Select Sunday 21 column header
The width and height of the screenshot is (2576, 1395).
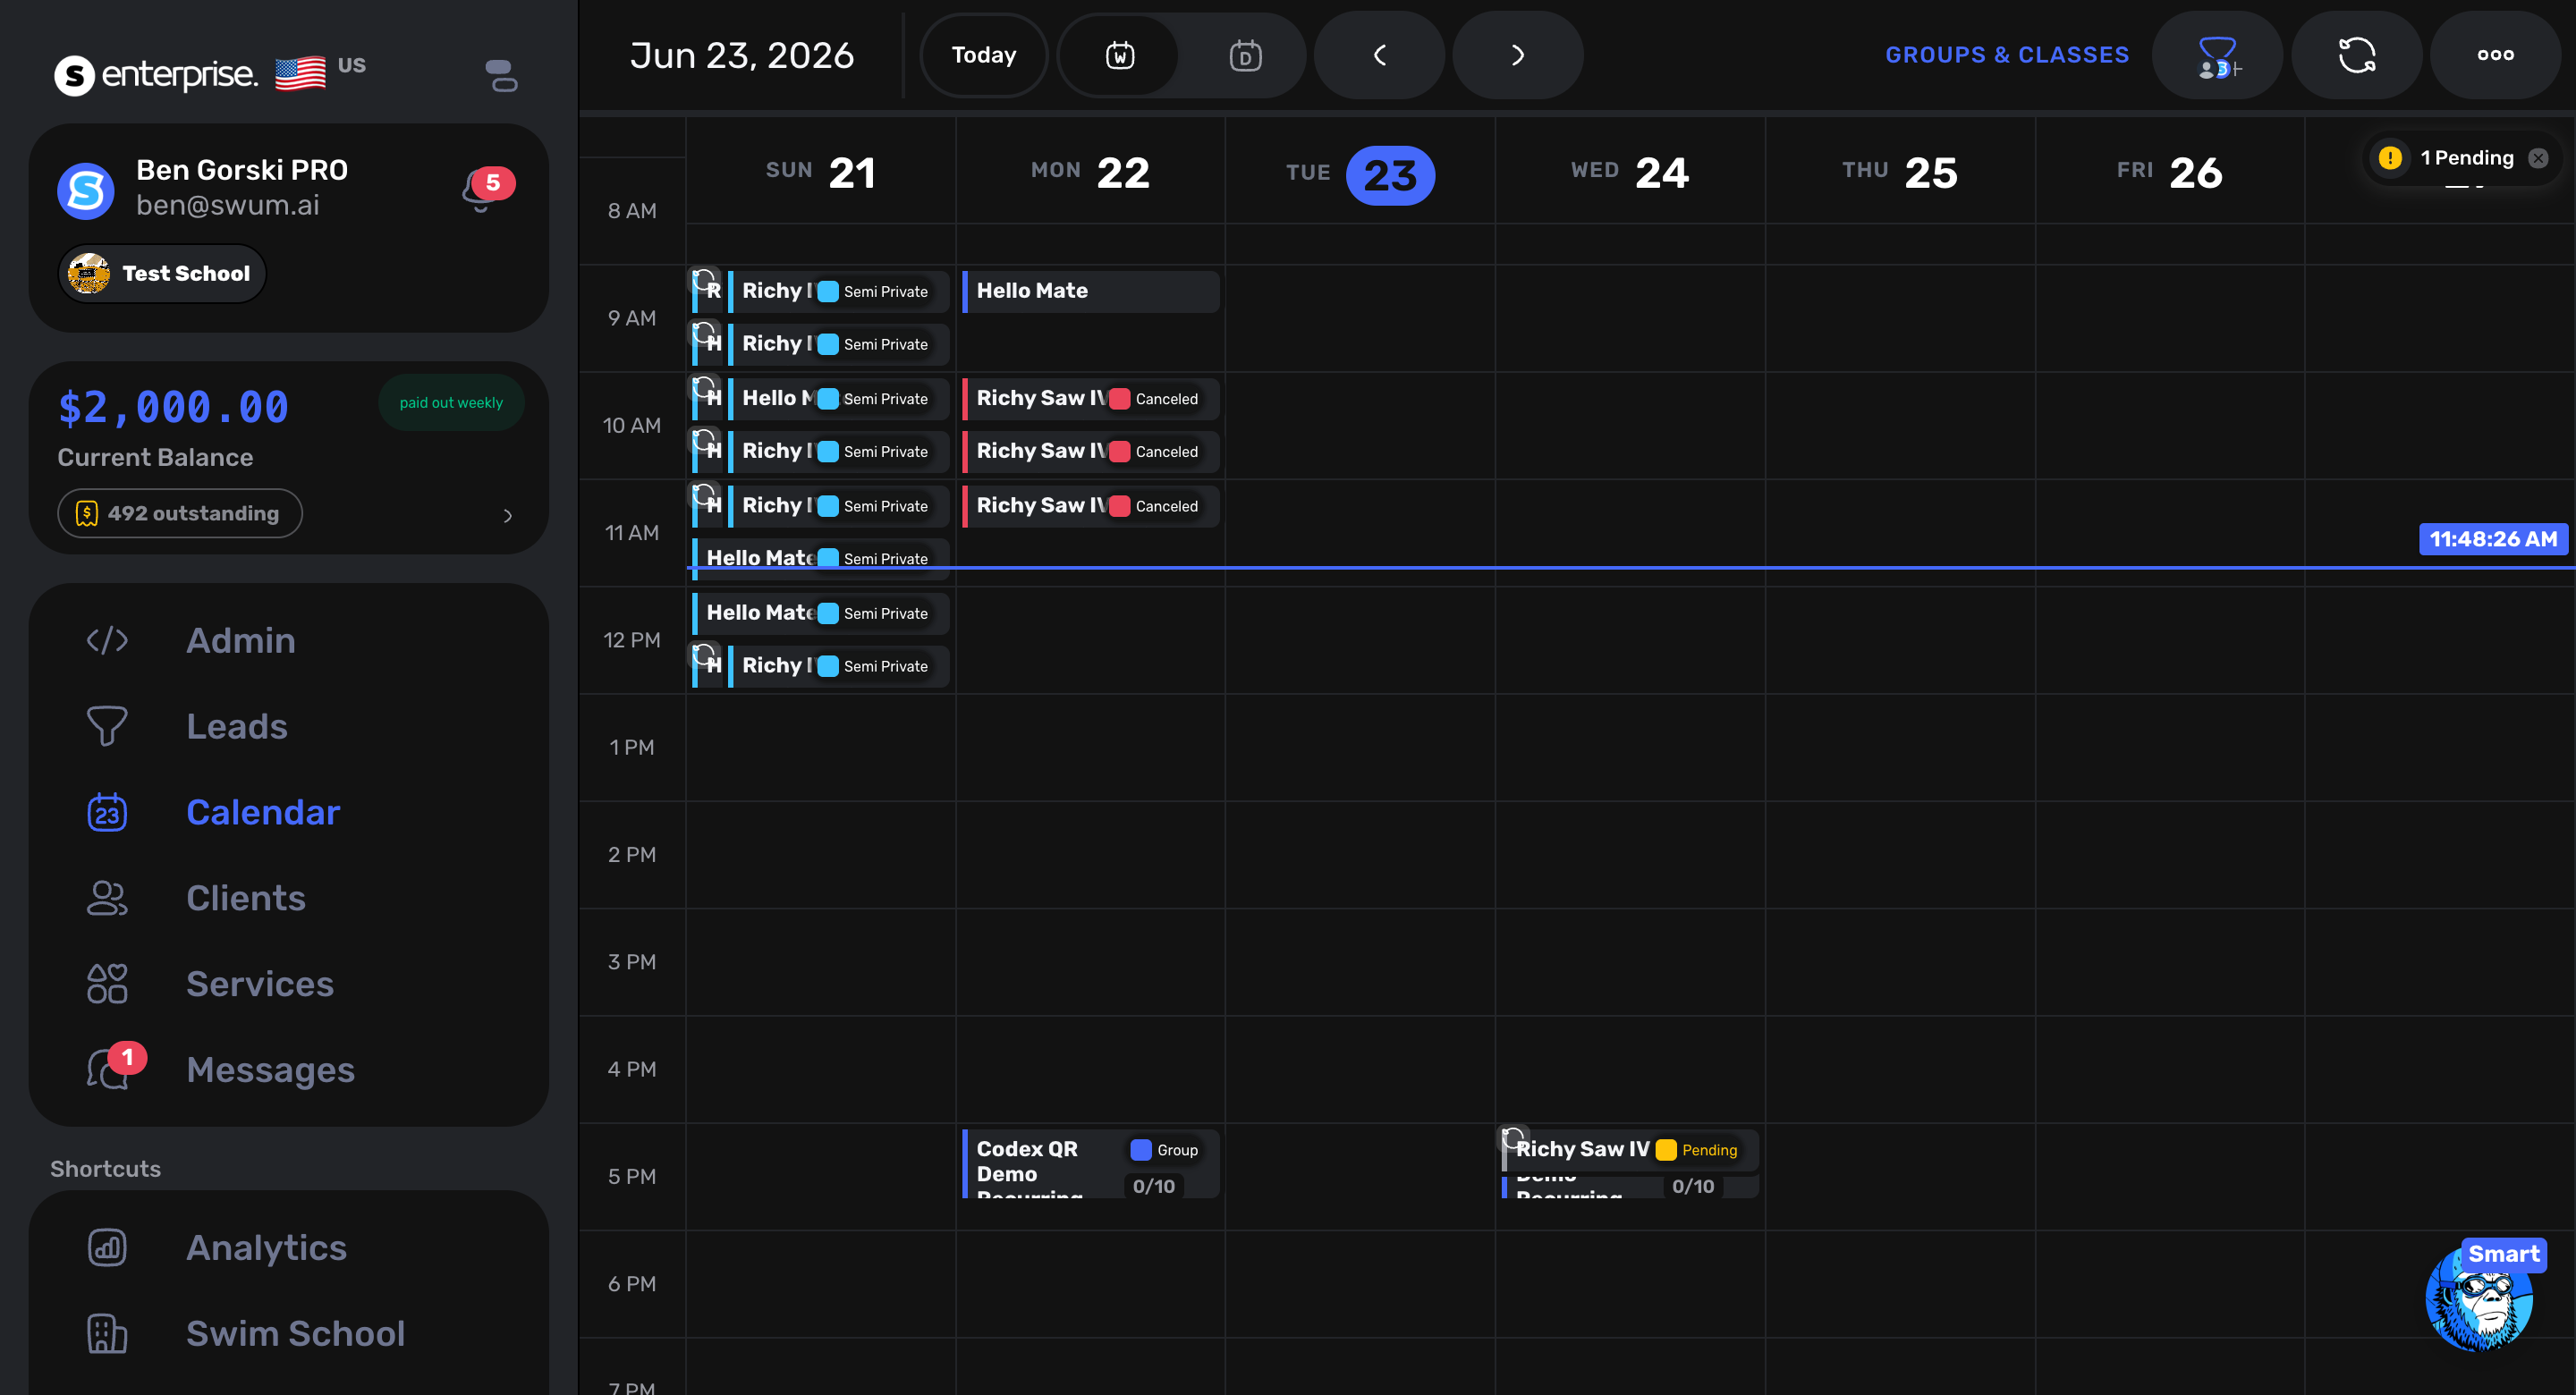point(820,172)
